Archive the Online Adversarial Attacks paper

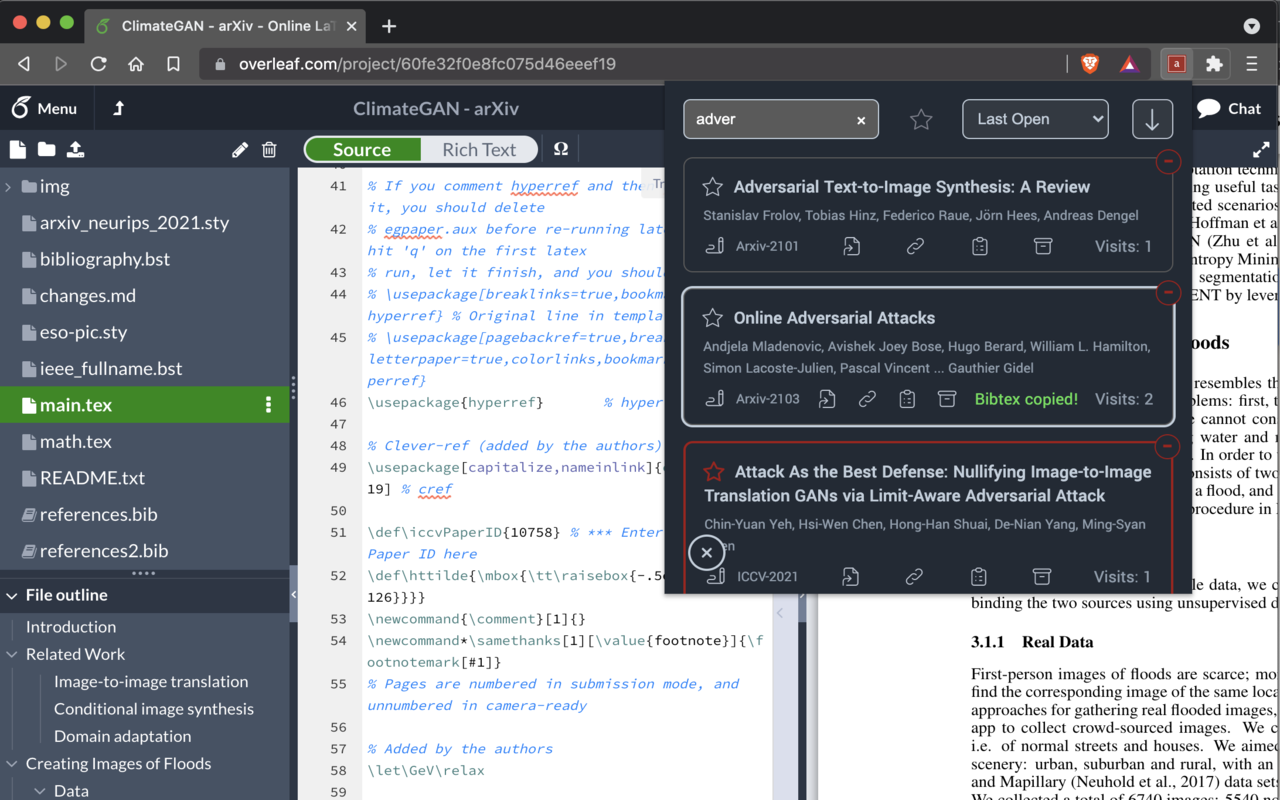tap(947, 399)
